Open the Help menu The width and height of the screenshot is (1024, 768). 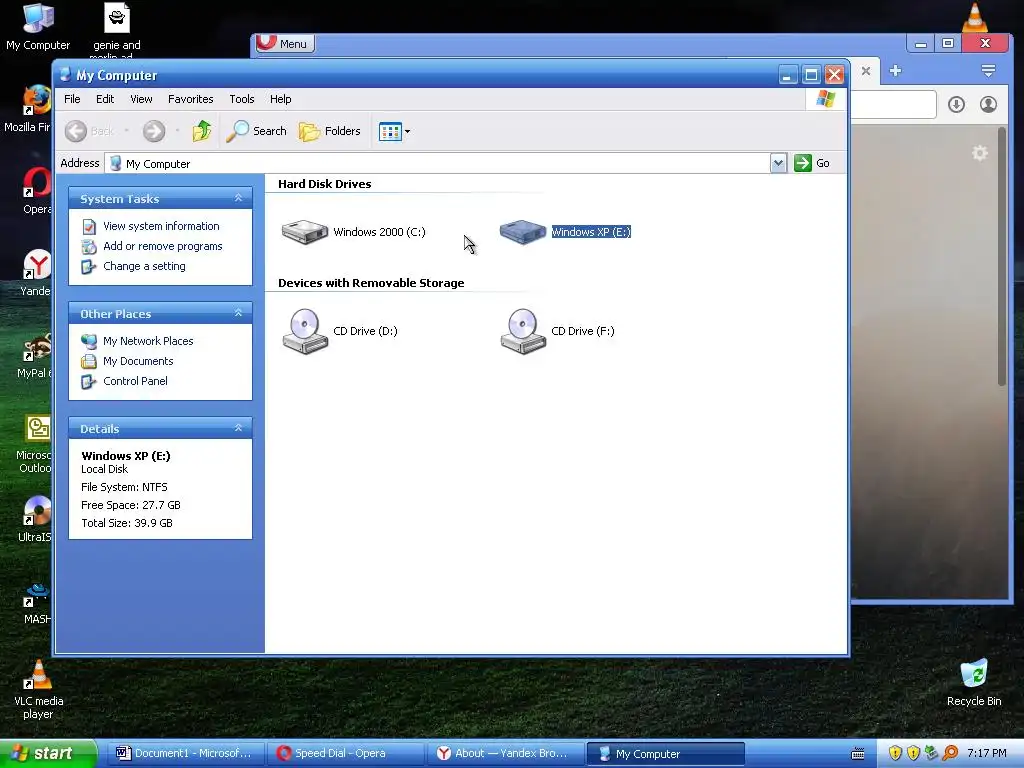[281, 99]
